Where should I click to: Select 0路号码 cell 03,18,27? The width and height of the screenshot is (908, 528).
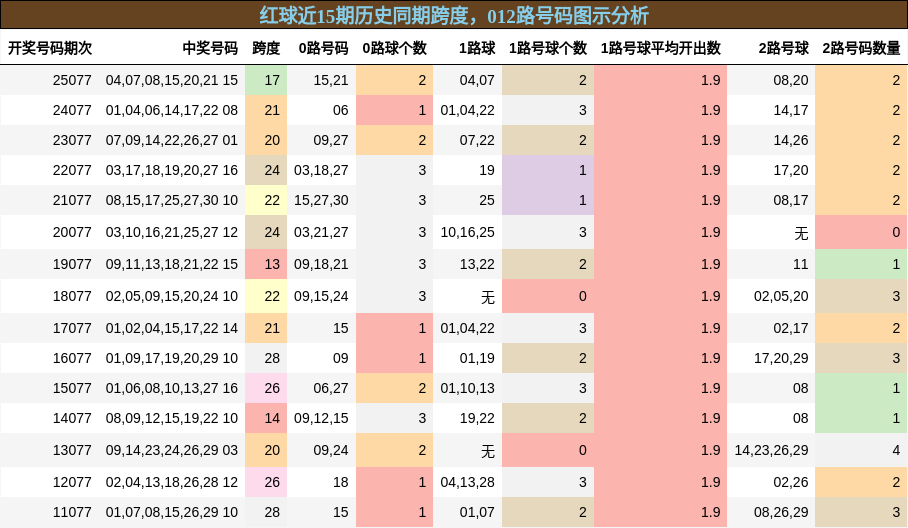(x=321, y=170)
